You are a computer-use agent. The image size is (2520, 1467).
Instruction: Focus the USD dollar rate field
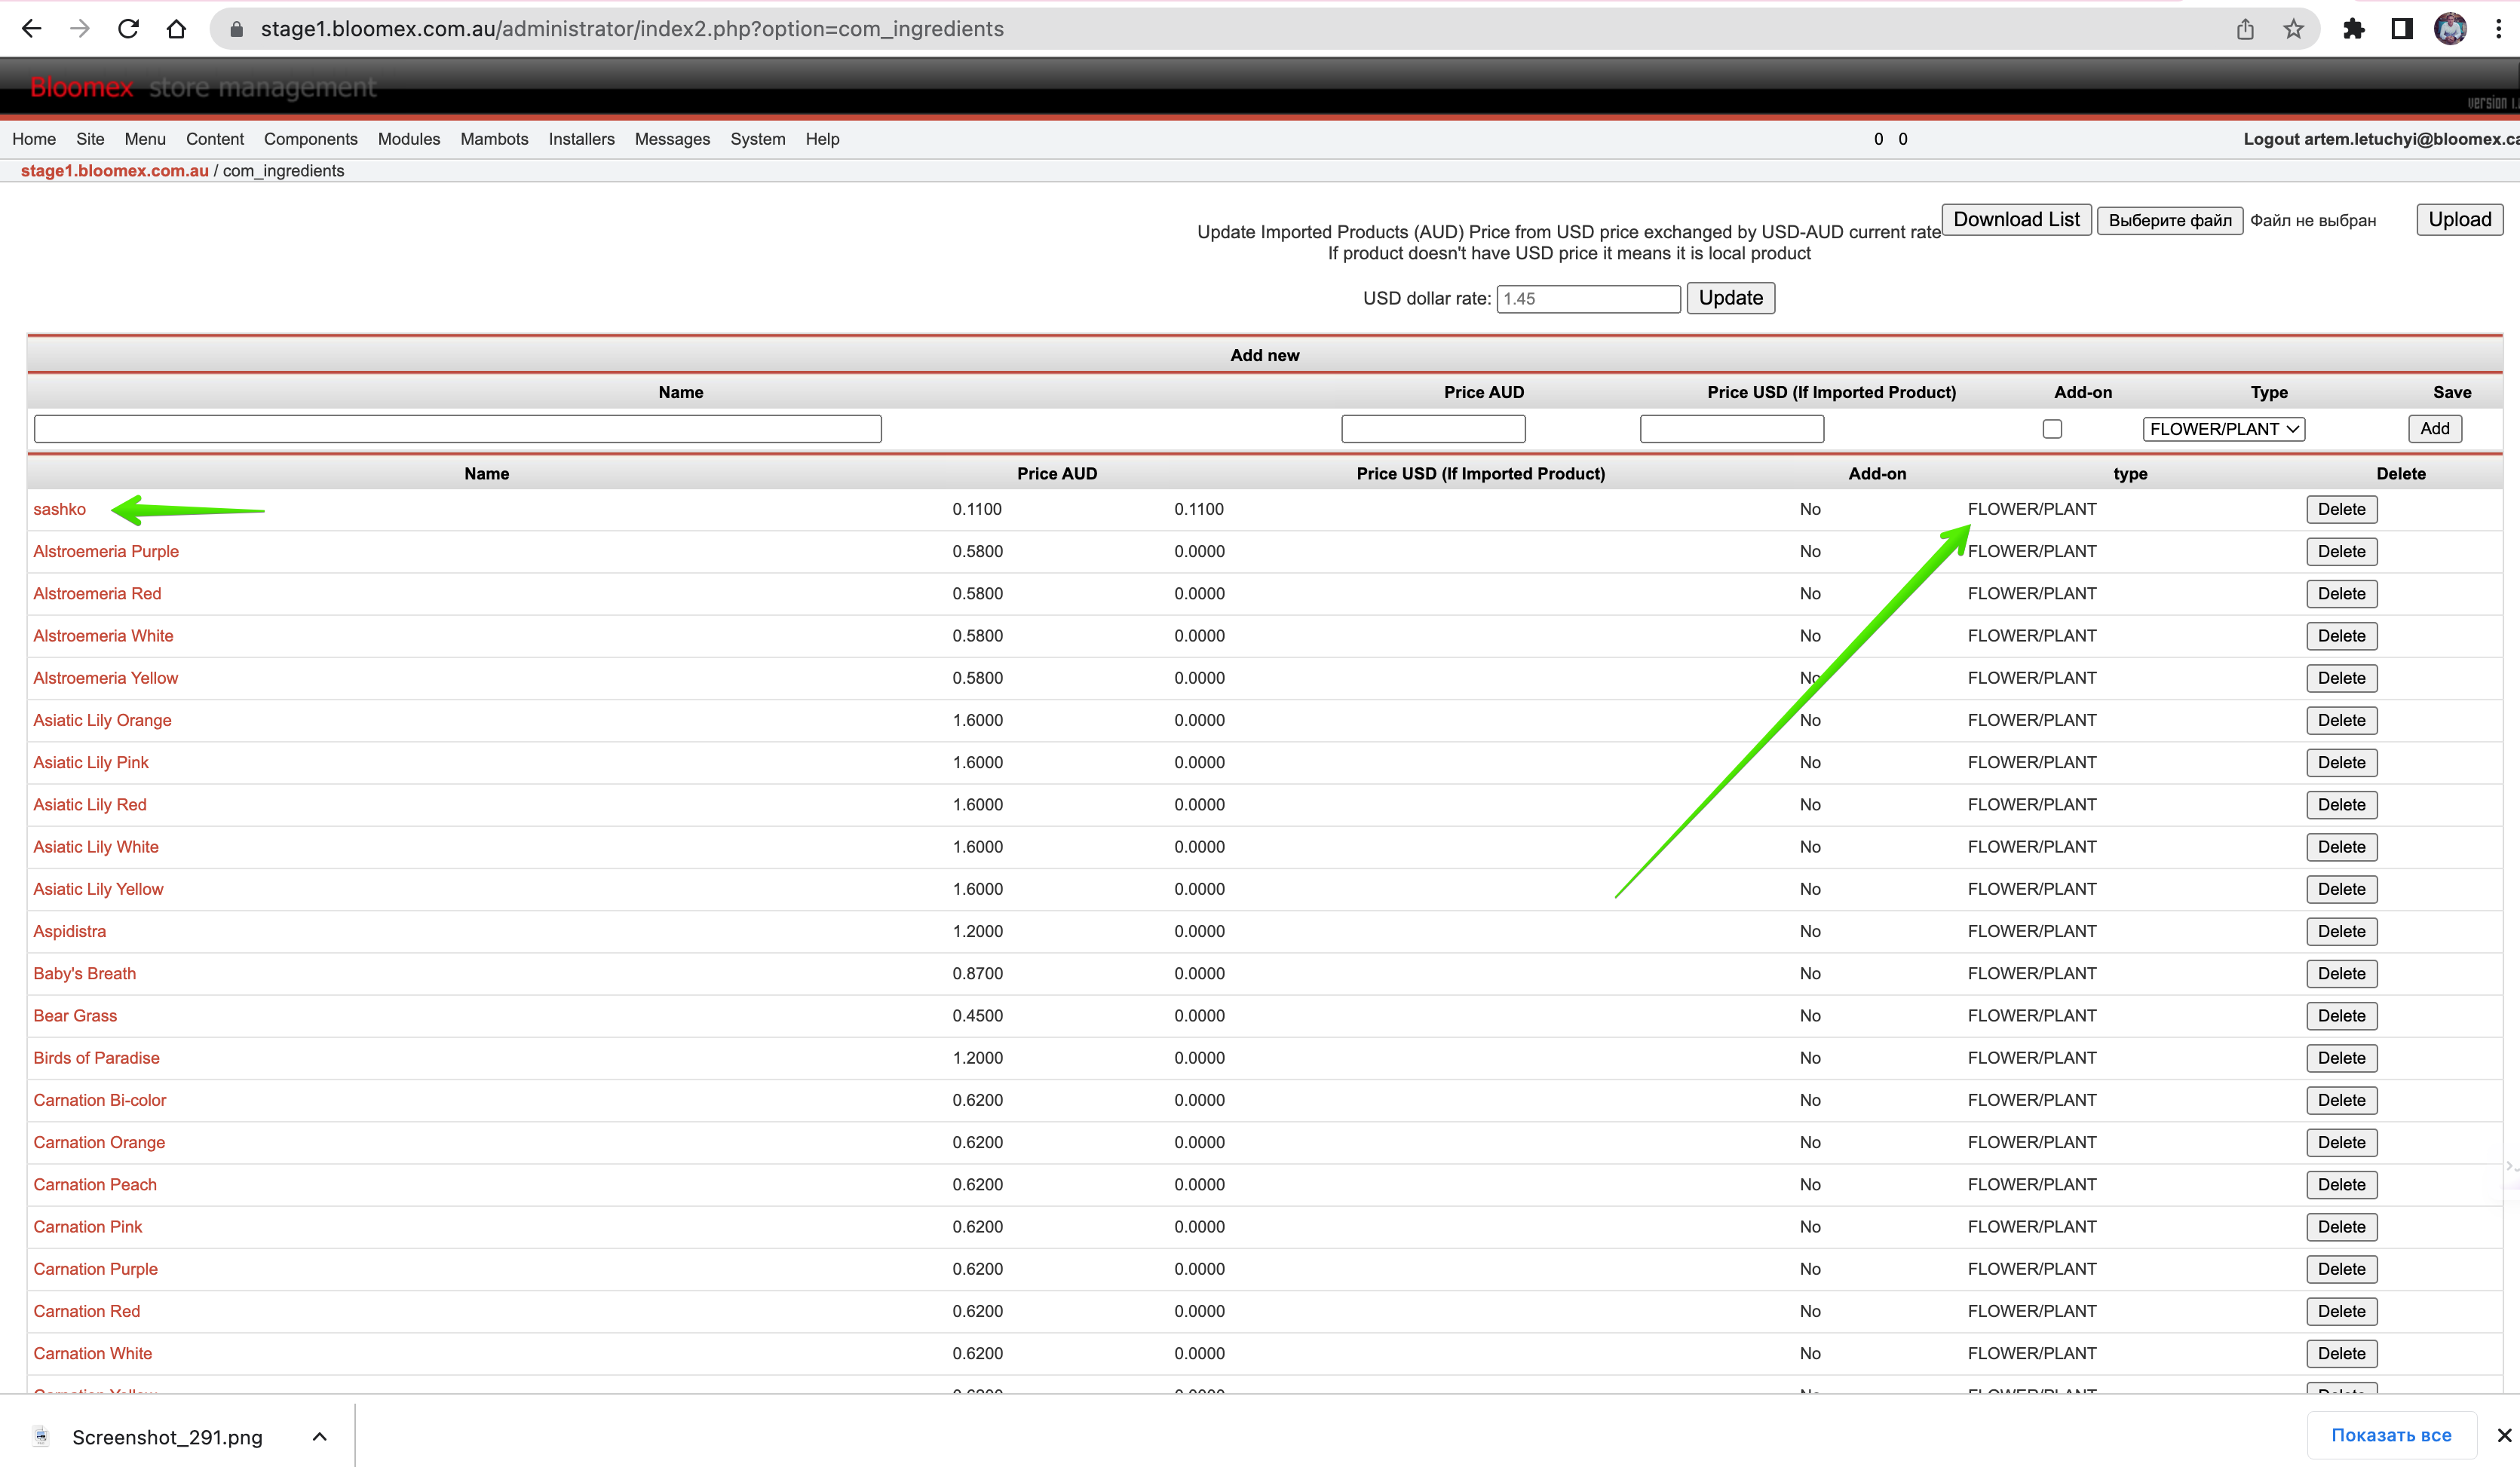[1588, 299]
